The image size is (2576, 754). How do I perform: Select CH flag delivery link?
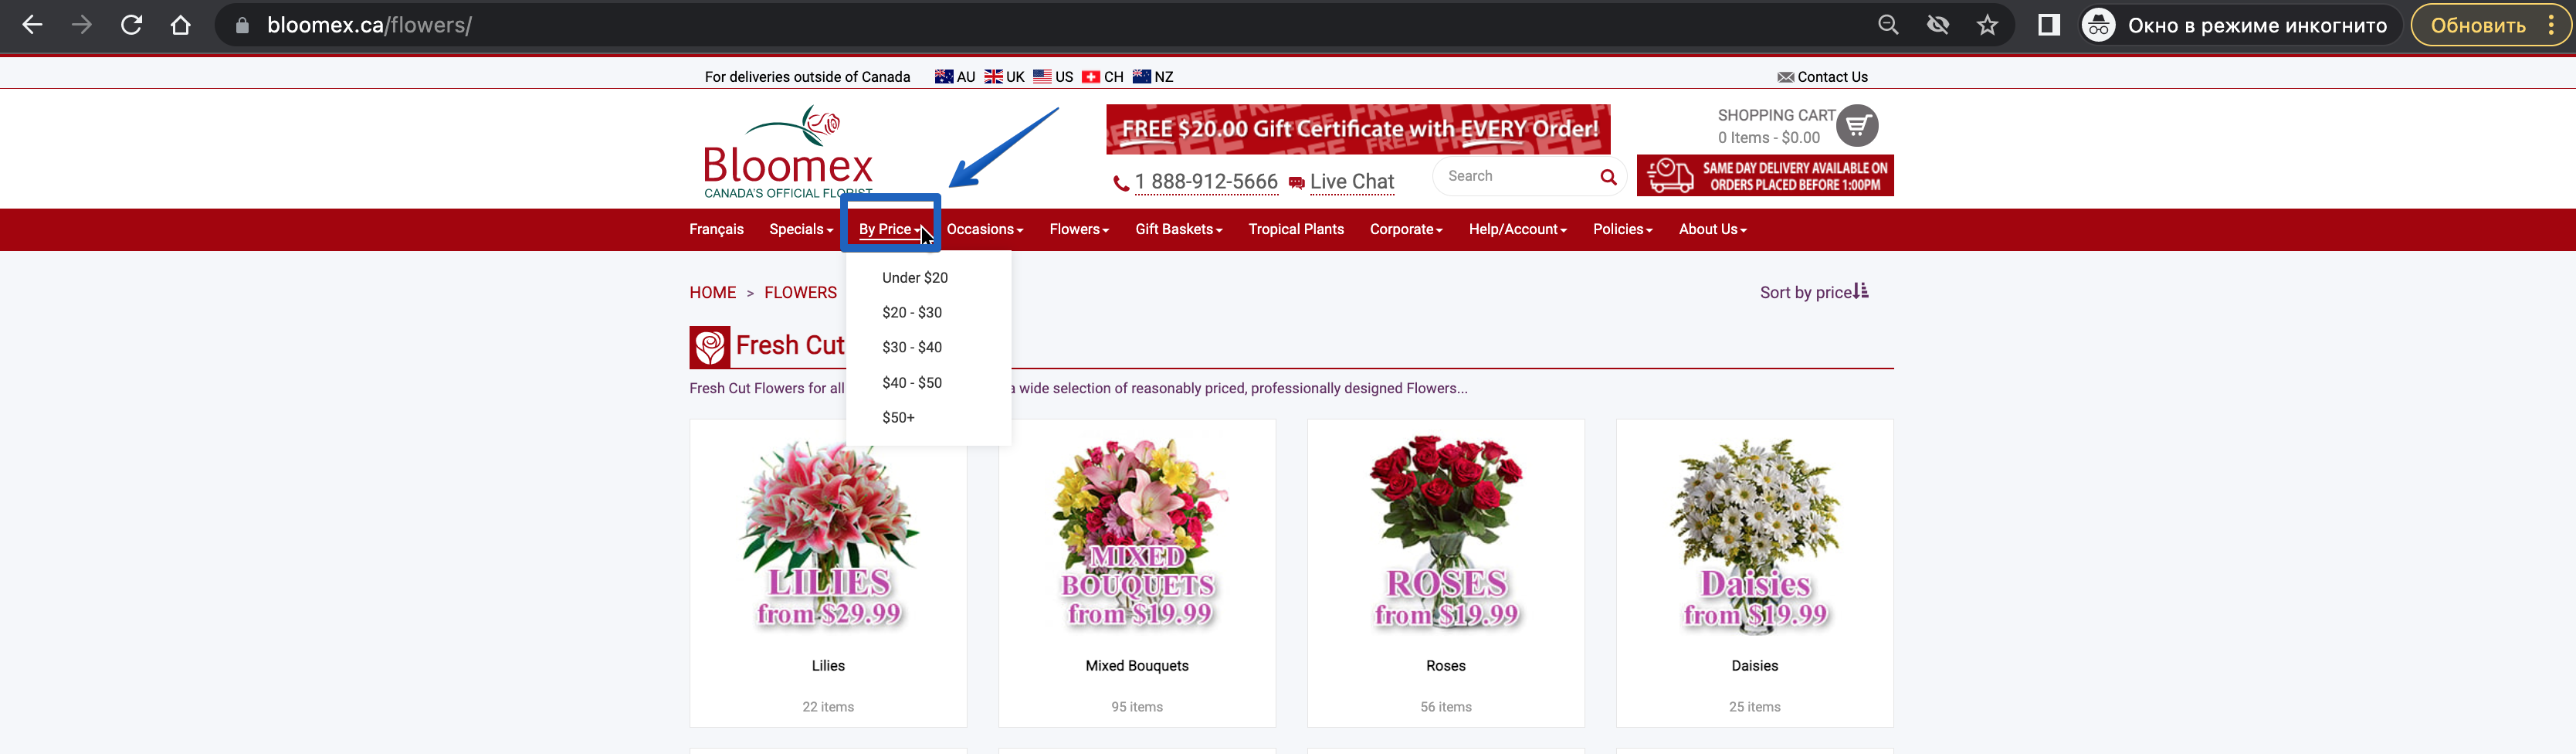(1102, 77)
